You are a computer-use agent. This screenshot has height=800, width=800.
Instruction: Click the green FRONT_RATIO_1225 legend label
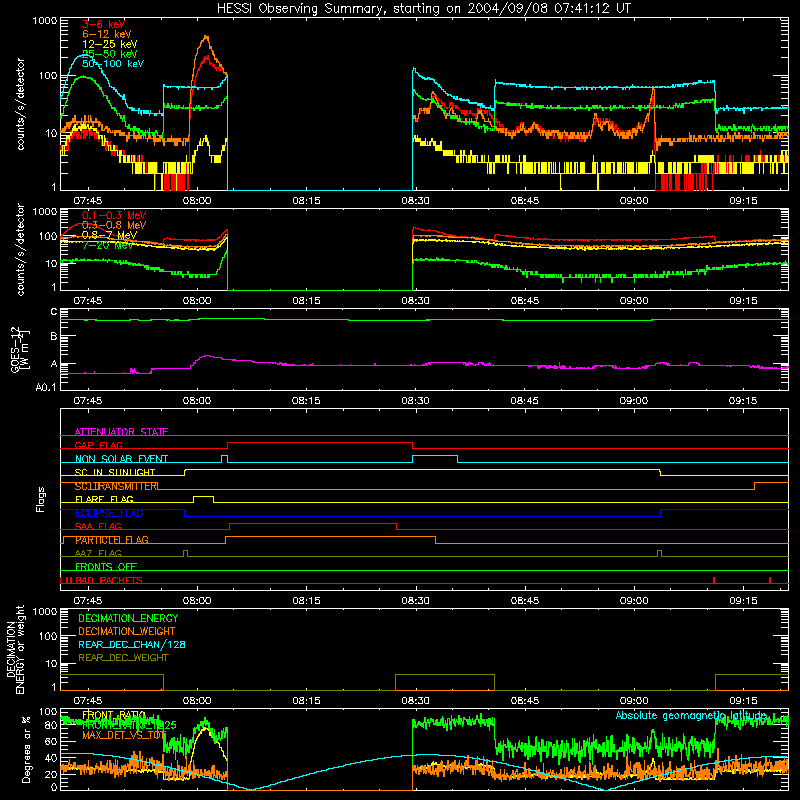129,725
